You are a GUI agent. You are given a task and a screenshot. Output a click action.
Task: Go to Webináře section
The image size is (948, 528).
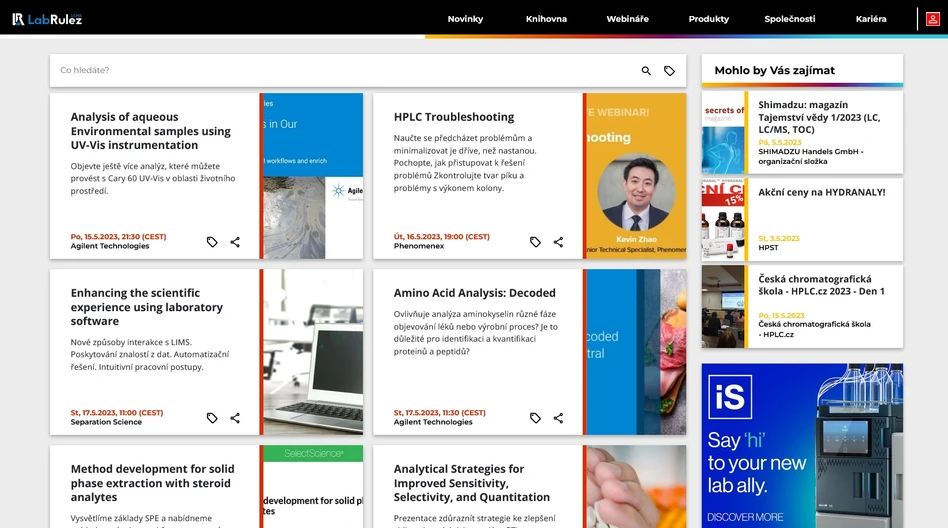628,19
